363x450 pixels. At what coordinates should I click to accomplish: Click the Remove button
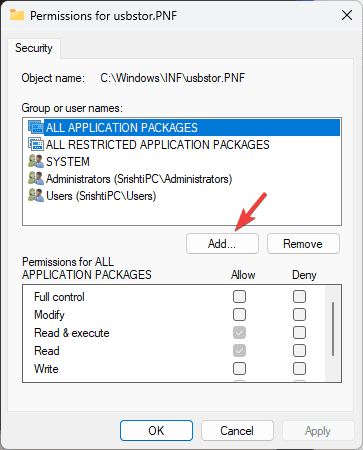pyautogui.click(x=303, y=244)
